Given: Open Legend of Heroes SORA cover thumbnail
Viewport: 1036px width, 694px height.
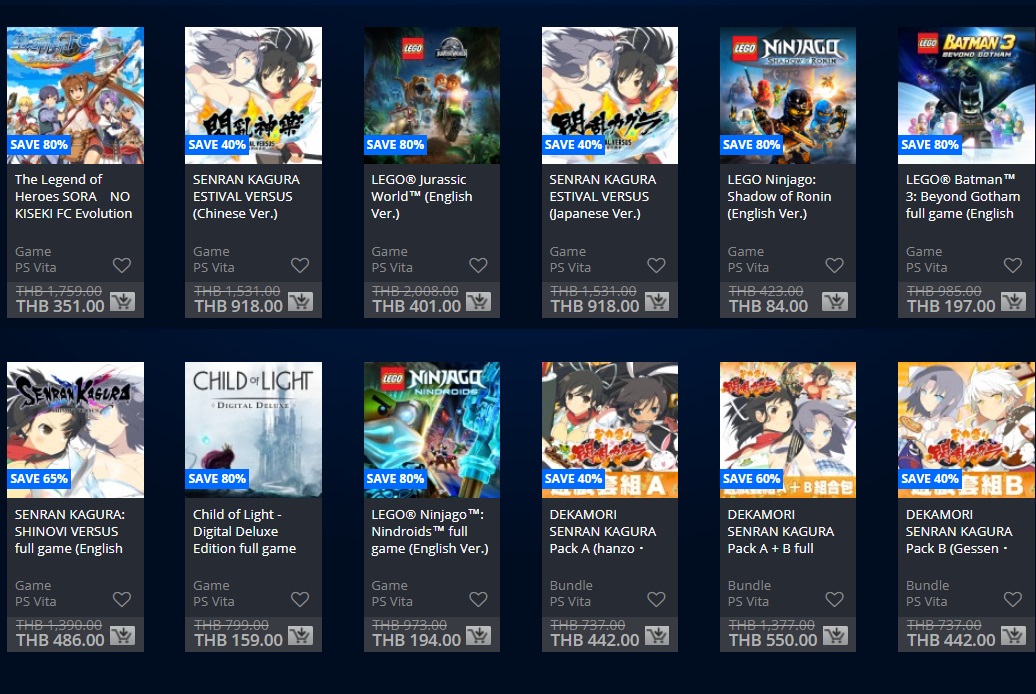Looking at the screenshot, I should click(75, 95).
